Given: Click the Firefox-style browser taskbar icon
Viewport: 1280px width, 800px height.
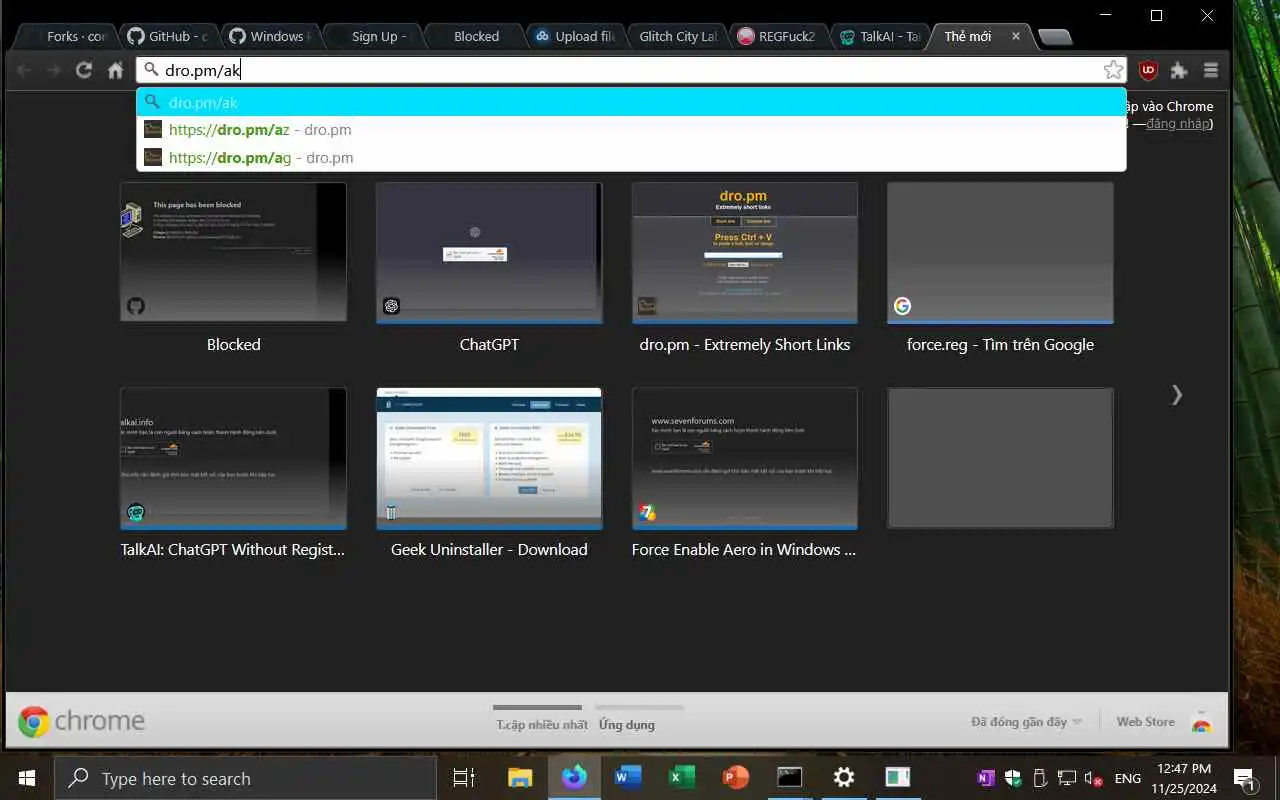Looking at the screenshot, I should (574, 778).
